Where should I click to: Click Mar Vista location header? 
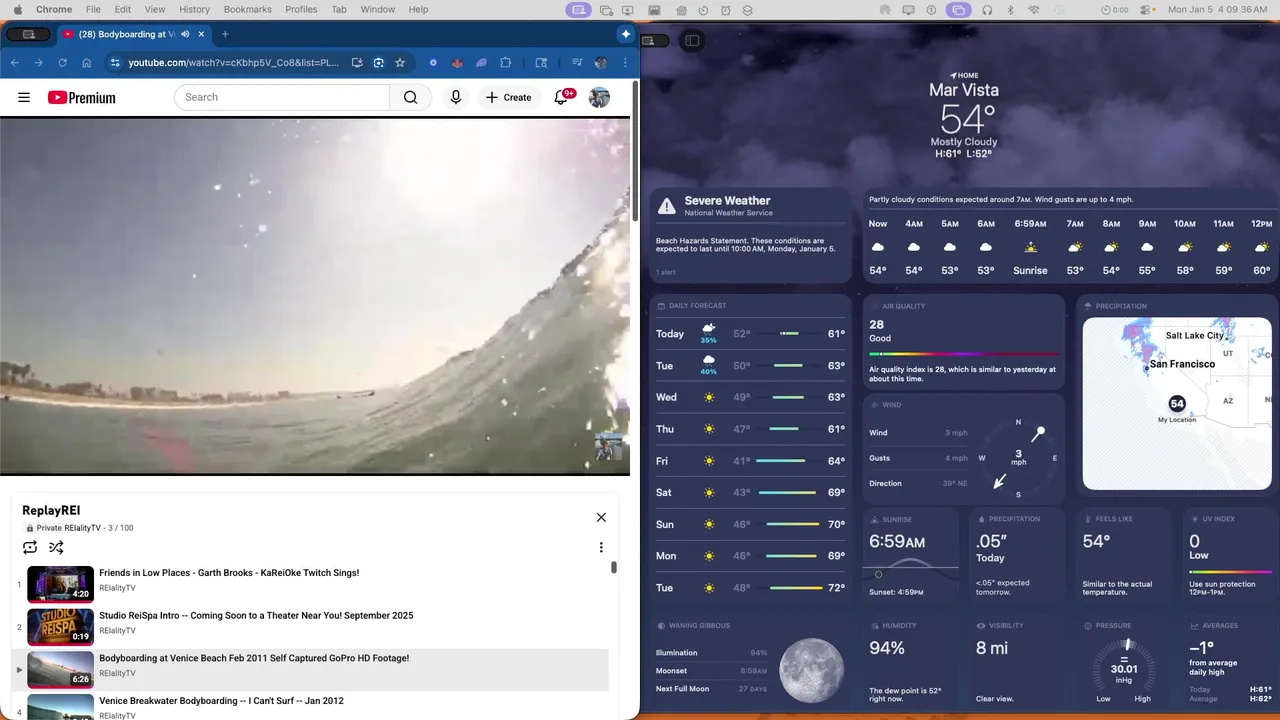click(x=964, y=90)
